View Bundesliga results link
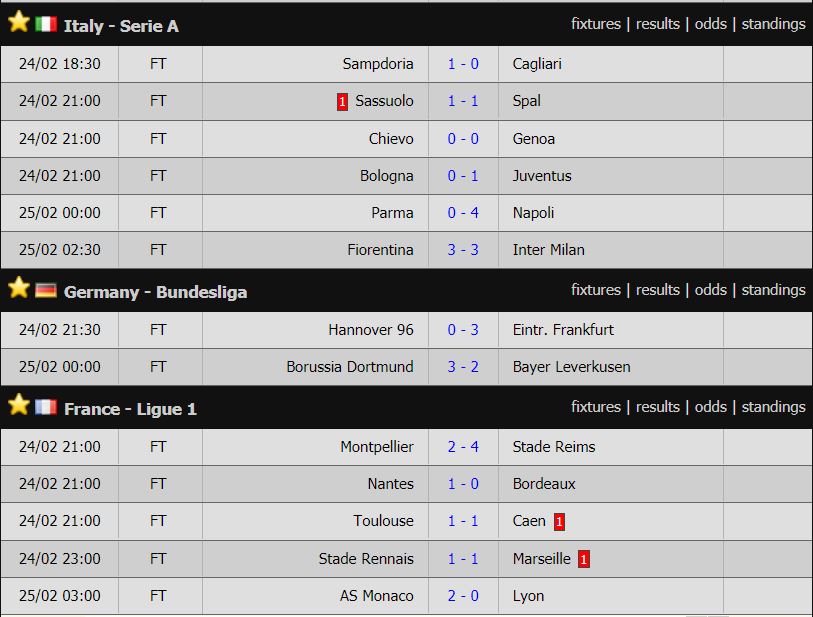Image resolution: width=813 pixels, height=617 pixels. tap(657, 290)
